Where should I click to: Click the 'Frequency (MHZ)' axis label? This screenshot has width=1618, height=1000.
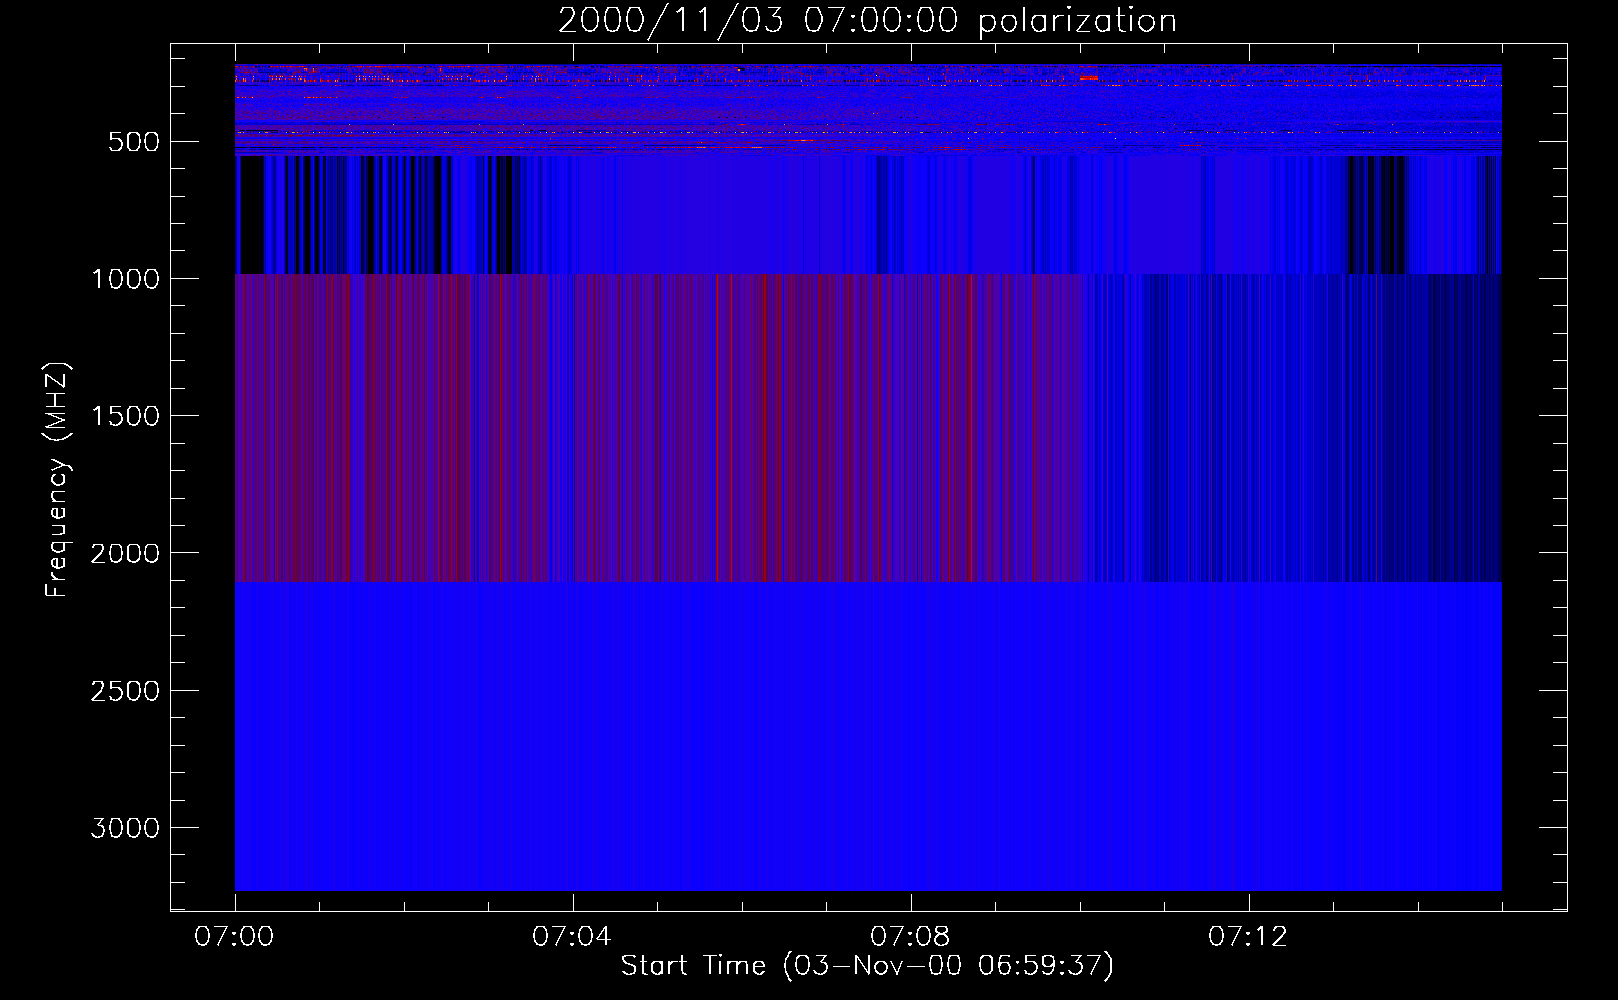click(57, 480)
